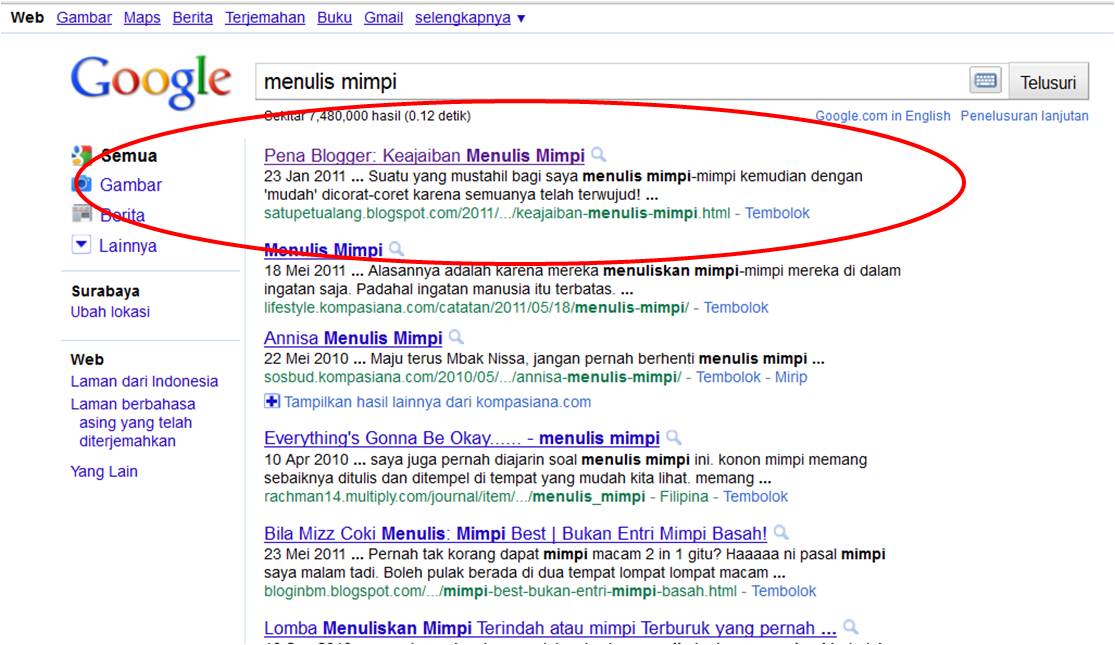Click preview magnifier beside Pena Blogger result

[599, 154]
